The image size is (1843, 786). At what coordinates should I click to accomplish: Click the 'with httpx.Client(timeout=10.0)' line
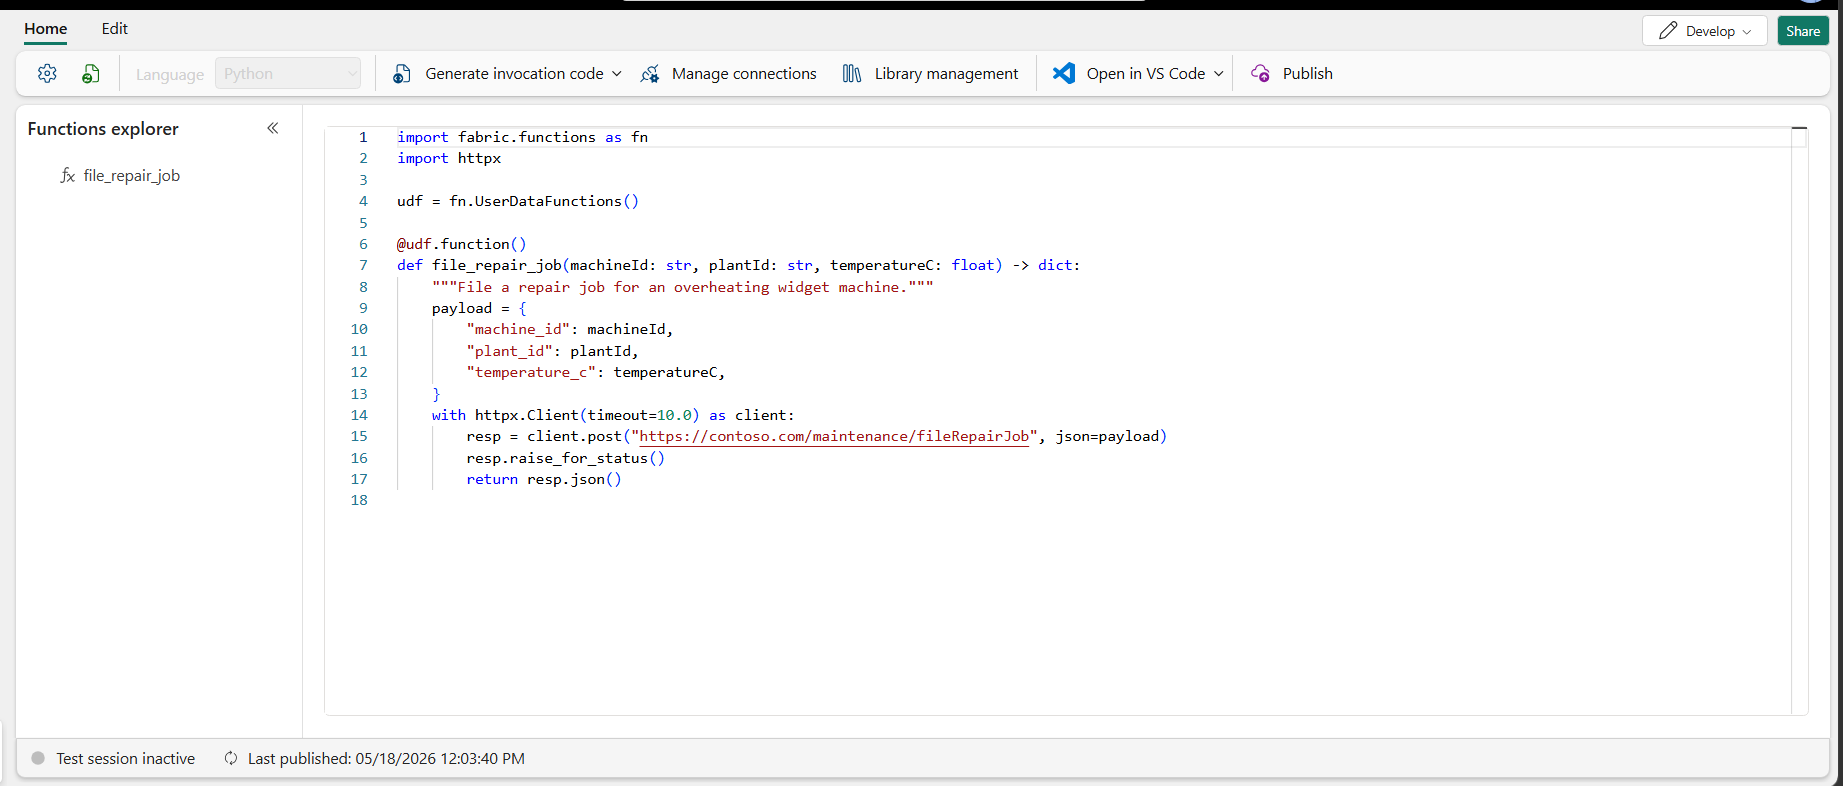(613, 415)
